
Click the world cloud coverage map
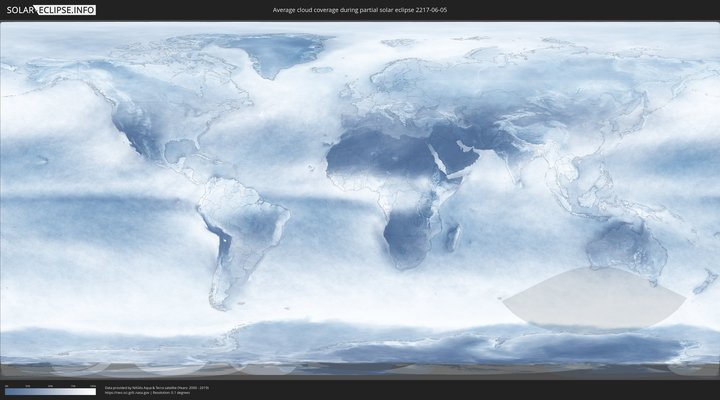point(360,200)
